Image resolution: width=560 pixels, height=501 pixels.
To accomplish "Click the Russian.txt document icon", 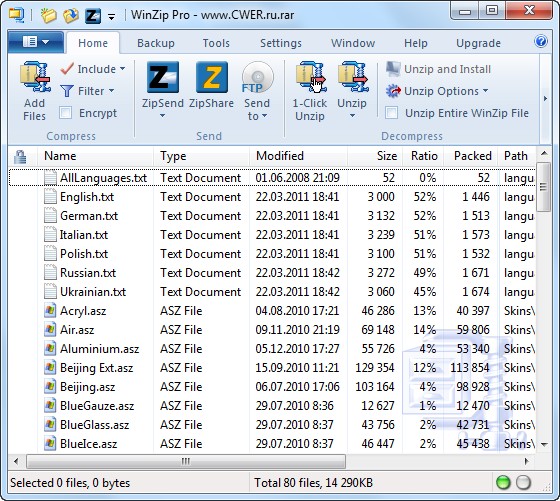I will coord(50,272).
